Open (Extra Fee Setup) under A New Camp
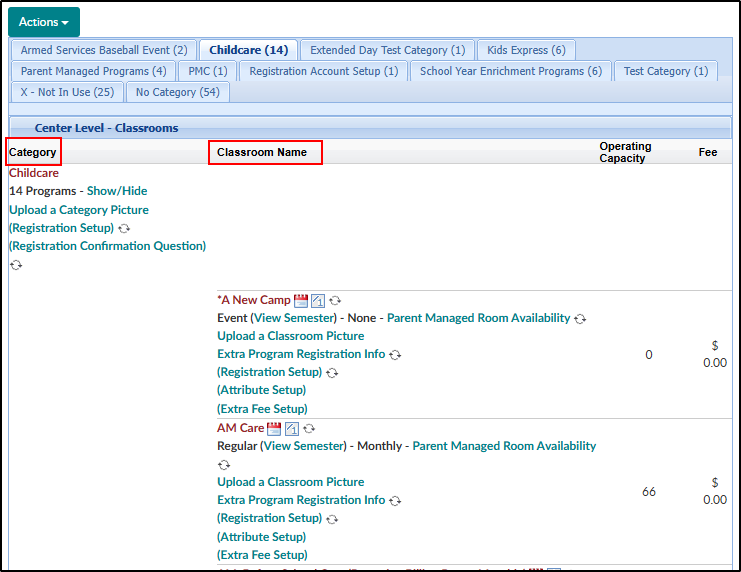The image size is (741, 572). [x=262, y=409]
